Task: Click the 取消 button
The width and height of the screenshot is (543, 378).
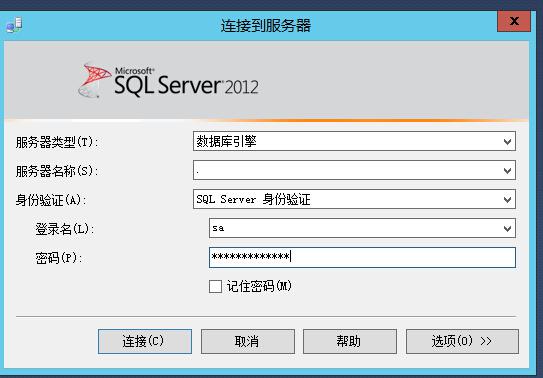Action: [x=248, y=341]
